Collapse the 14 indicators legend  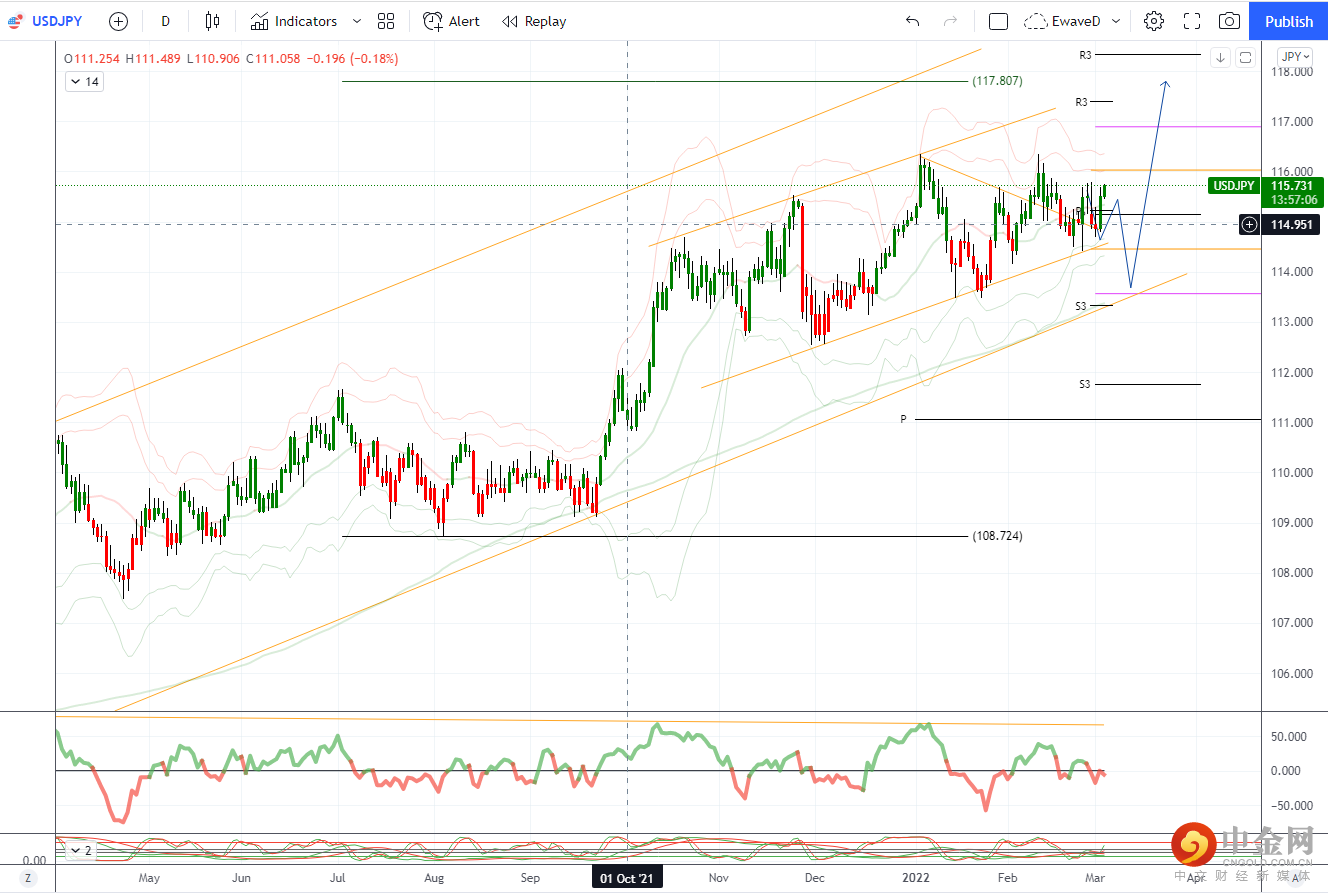coord(84,82)
